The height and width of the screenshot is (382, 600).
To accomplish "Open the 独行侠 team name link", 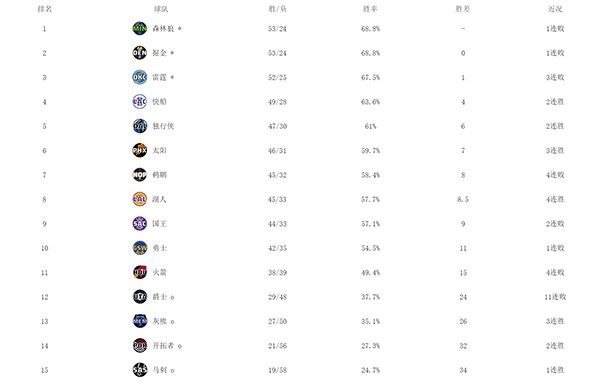I will [x=163, y=126].
